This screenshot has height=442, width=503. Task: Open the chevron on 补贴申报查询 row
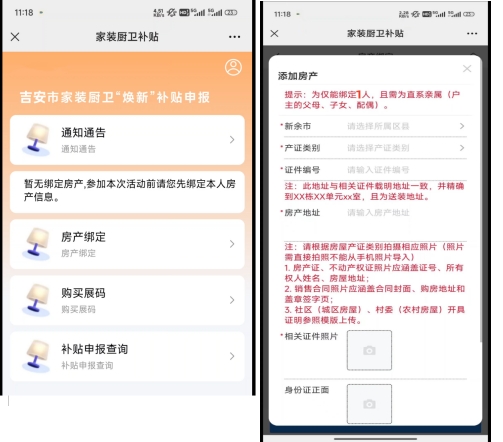(x=232, y=356)
